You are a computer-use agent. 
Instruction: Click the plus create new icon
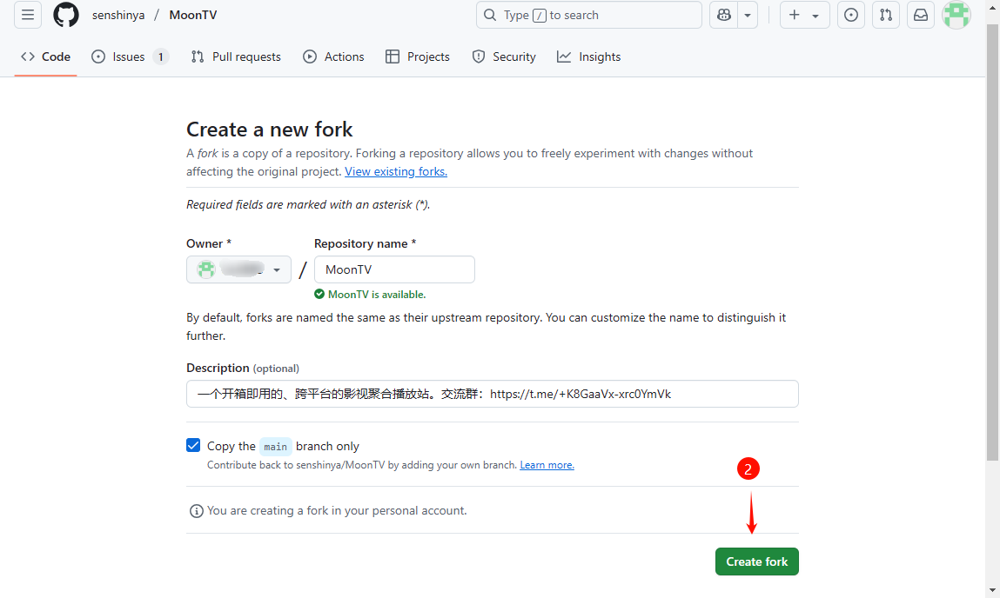(795, 15)
